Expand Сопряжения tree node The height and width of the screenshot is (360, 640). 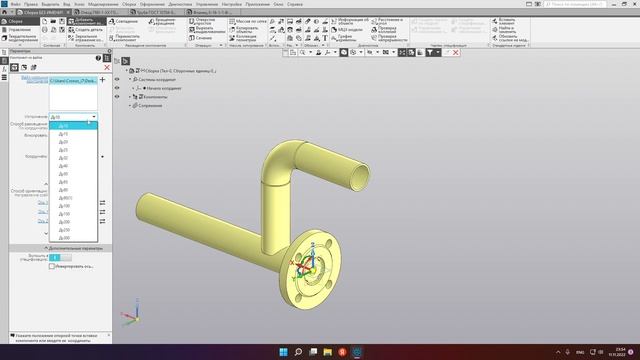pos(130,105)
